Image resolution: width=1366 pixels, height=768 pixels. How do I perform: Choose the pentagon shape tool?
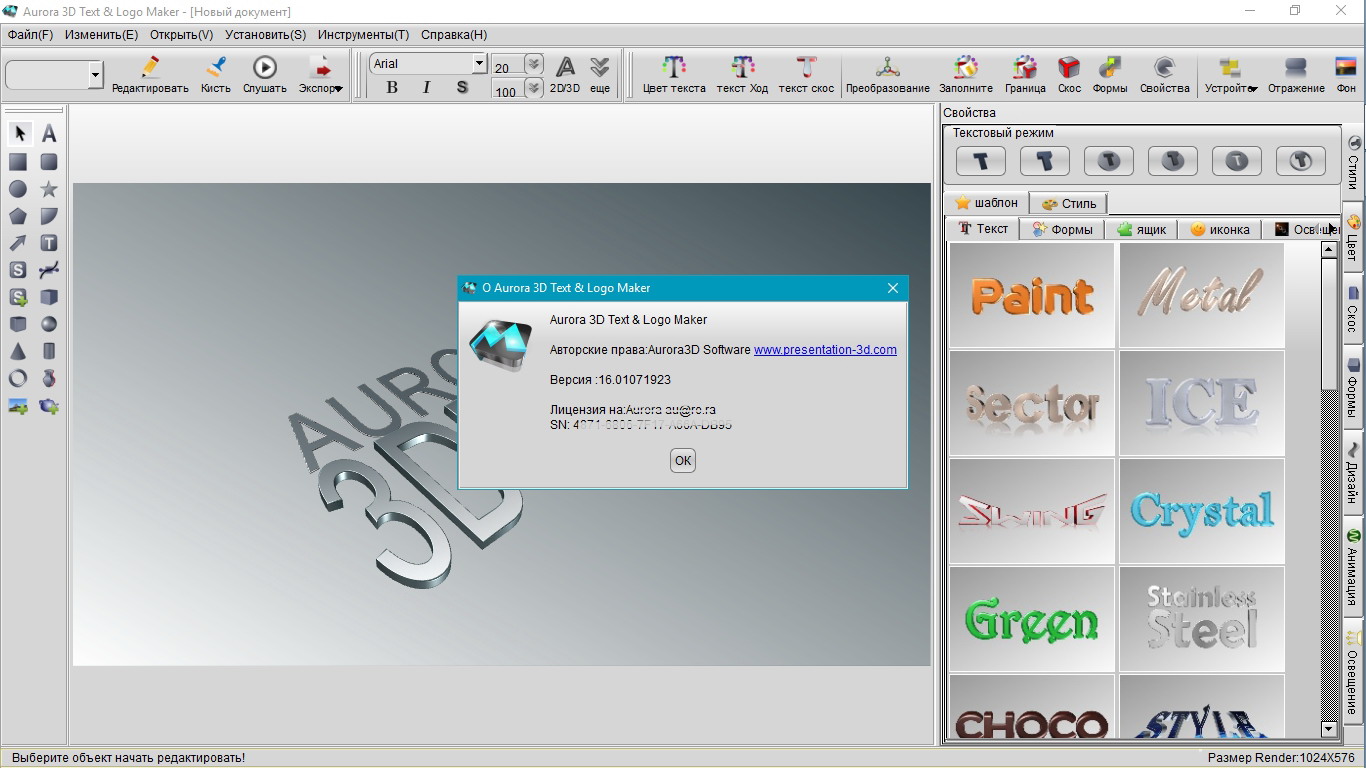point(18,216)
